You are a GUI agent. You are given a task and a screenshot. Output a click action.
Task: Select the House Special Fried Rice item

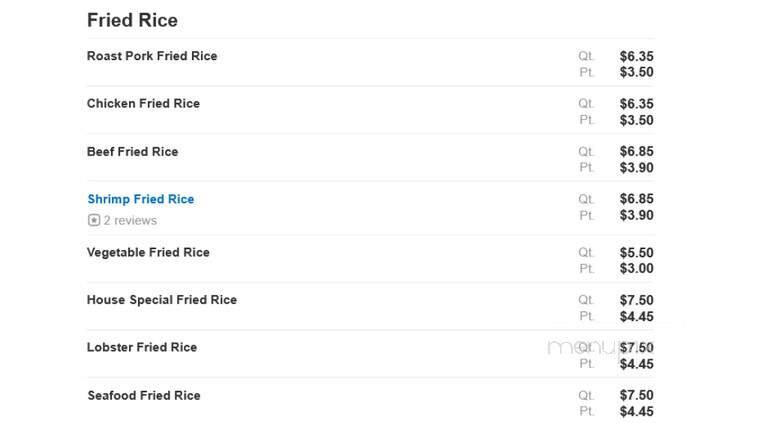162,300
